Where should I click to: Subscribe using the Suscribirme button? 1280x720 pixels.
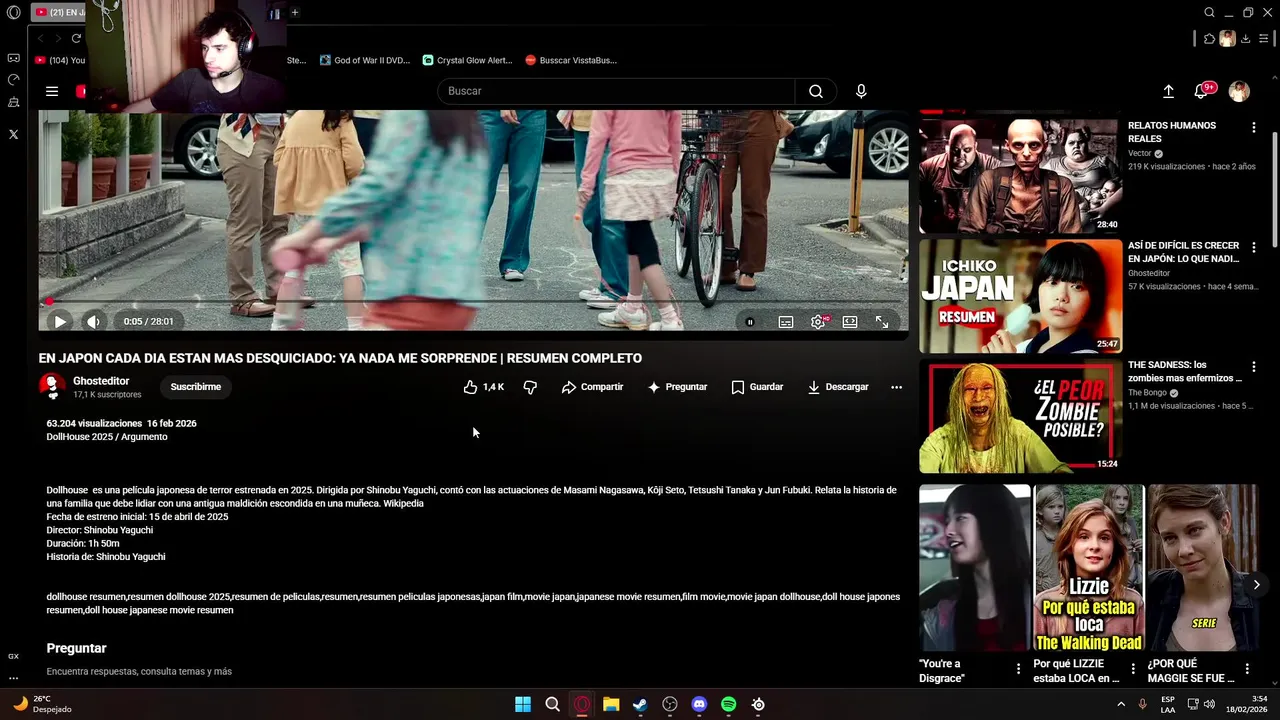[196, 387]
